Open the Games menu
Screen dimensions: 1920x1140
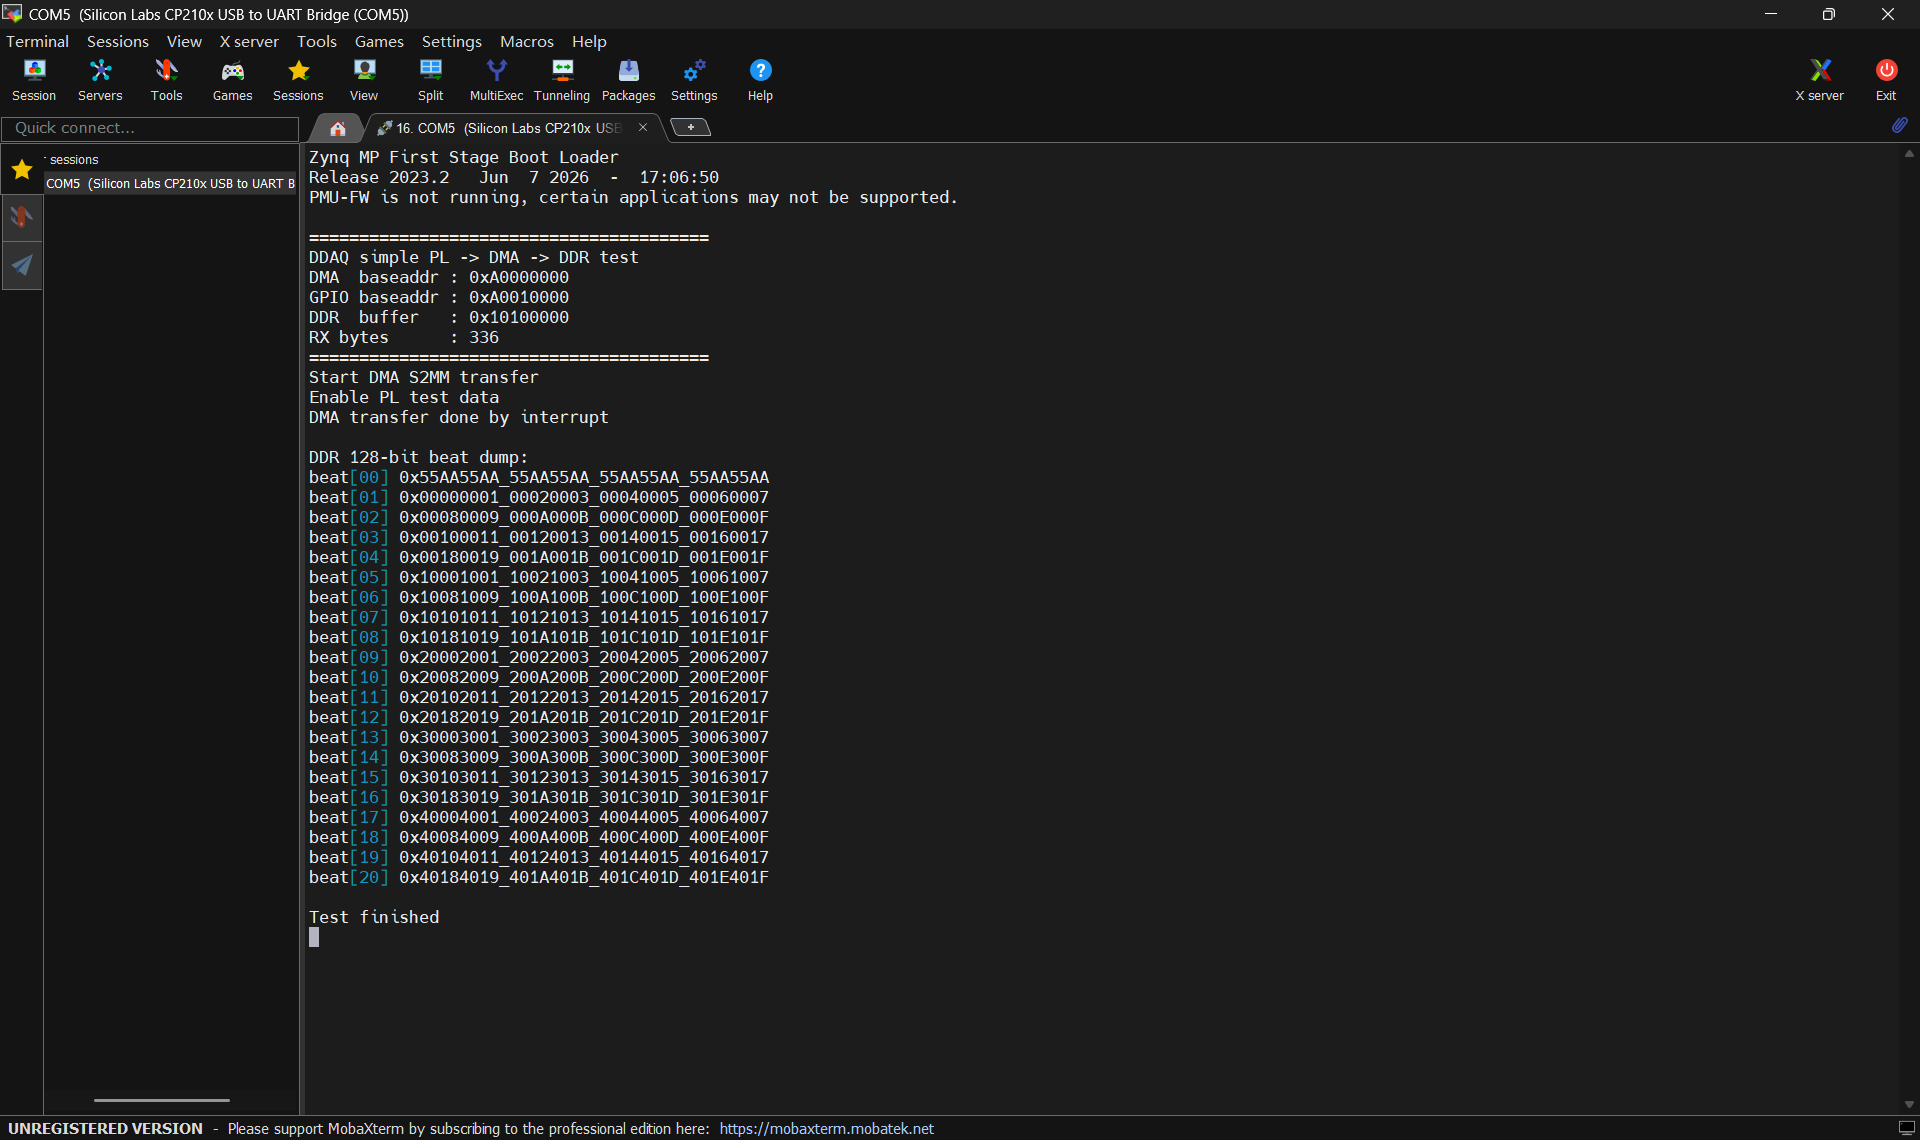coord(379,41)
